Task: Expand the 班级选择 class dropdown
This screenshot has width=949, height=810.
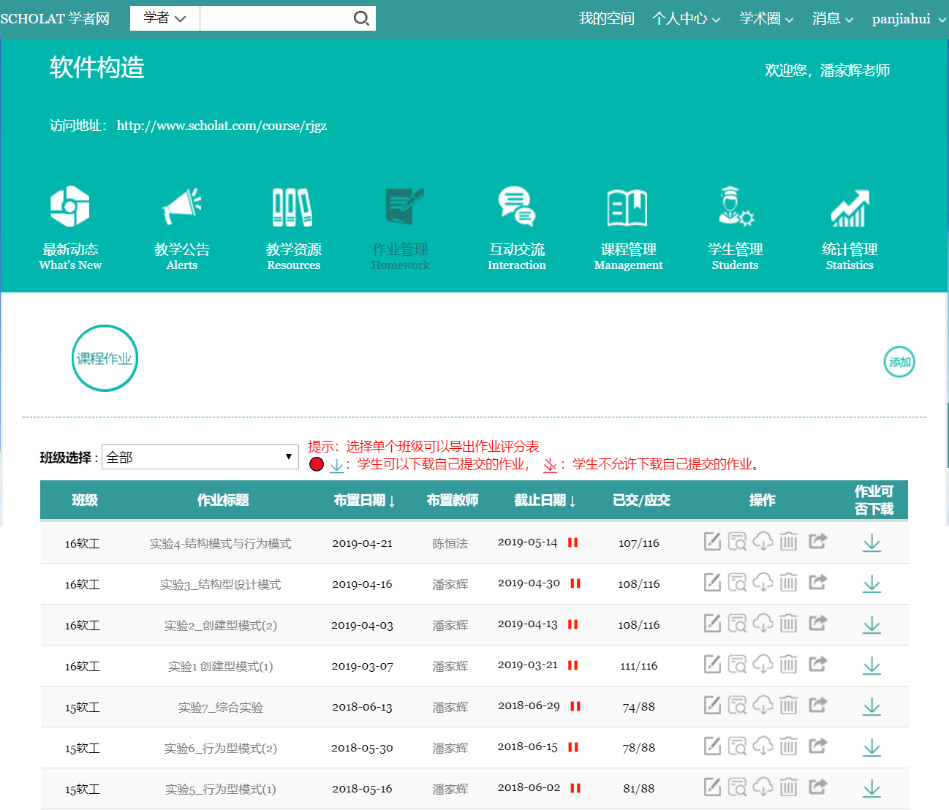Action: [x=200, y=457]
